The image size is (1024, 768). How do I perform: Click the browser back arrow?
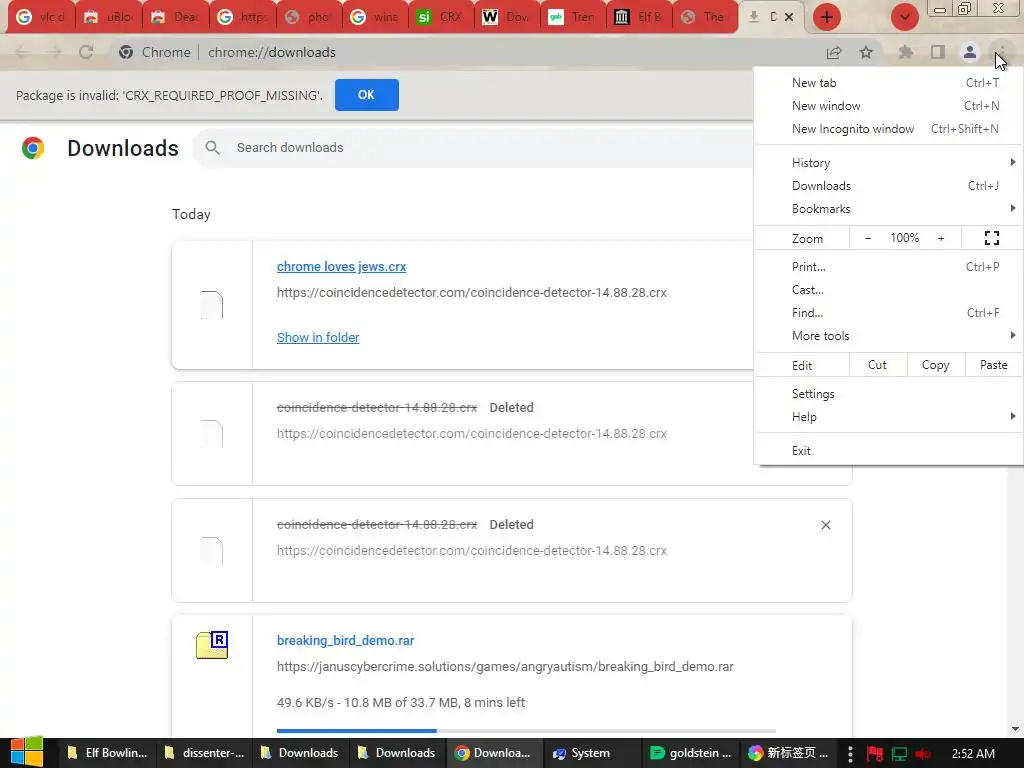pyautogui.click(x=22, y=52)
